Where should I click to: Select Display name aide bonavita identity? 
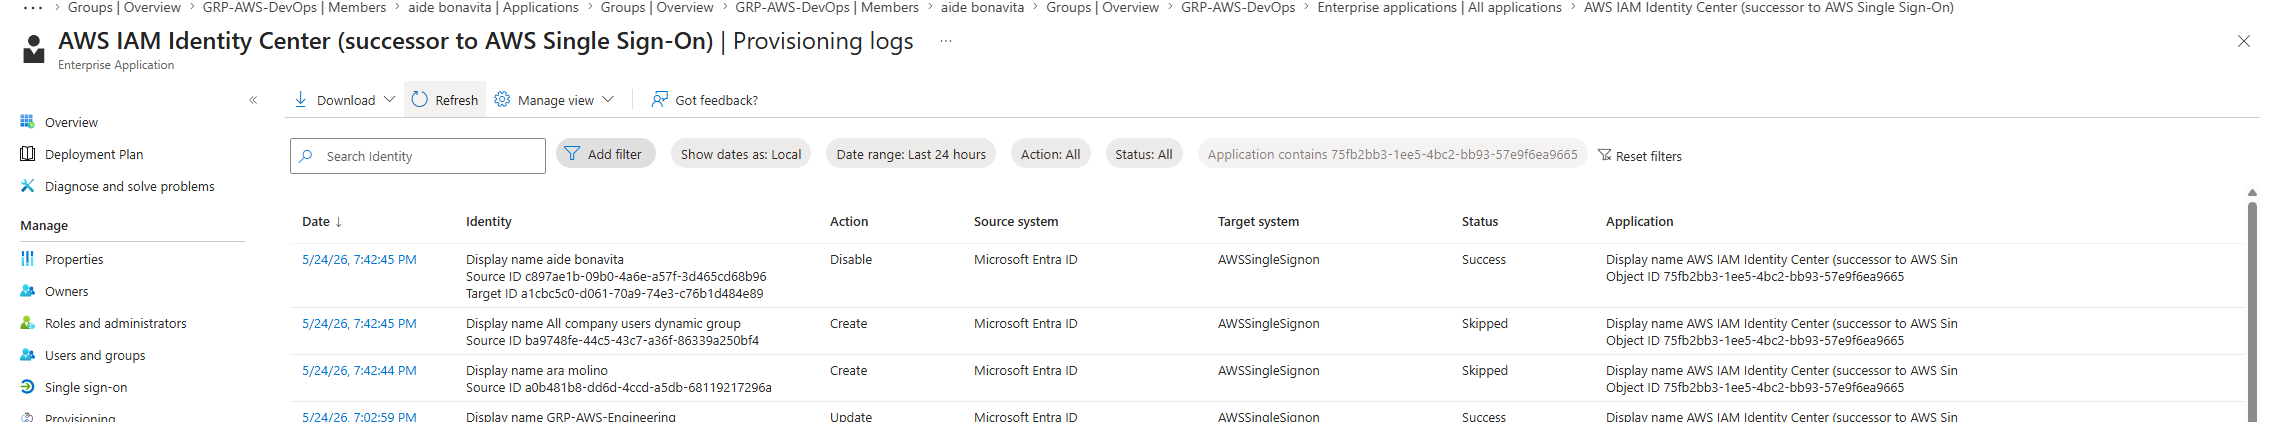[545, 259]
